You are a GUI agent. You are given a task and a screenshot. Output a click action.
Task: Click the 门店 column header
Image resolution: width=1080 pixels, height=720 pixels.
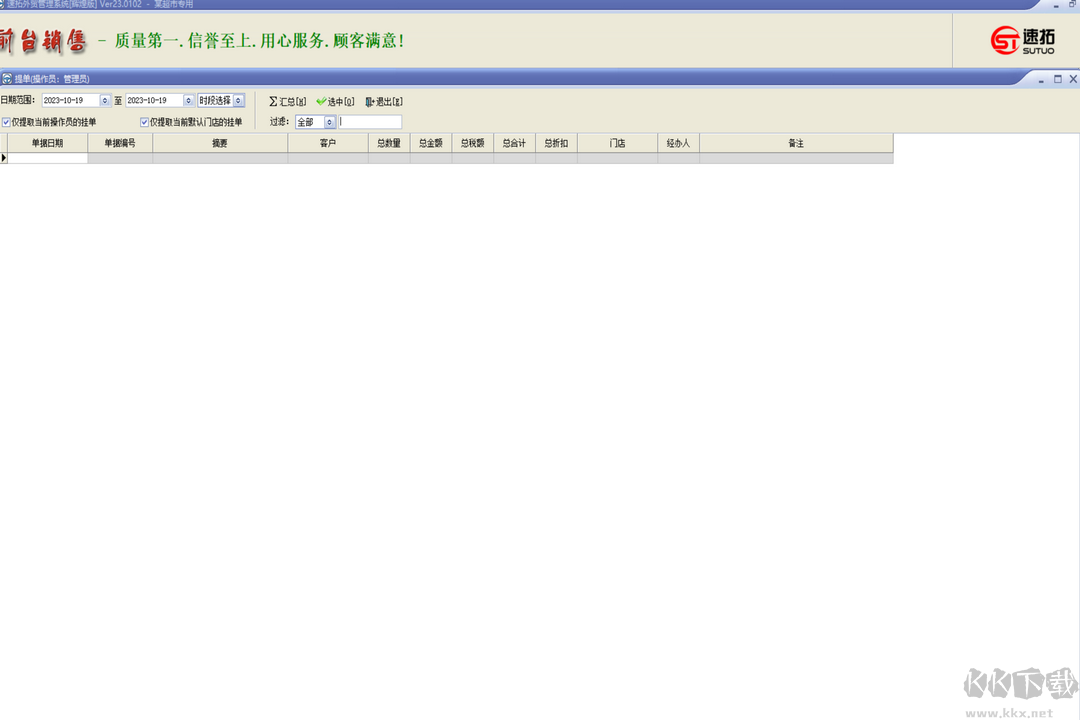tap(618, 143)
